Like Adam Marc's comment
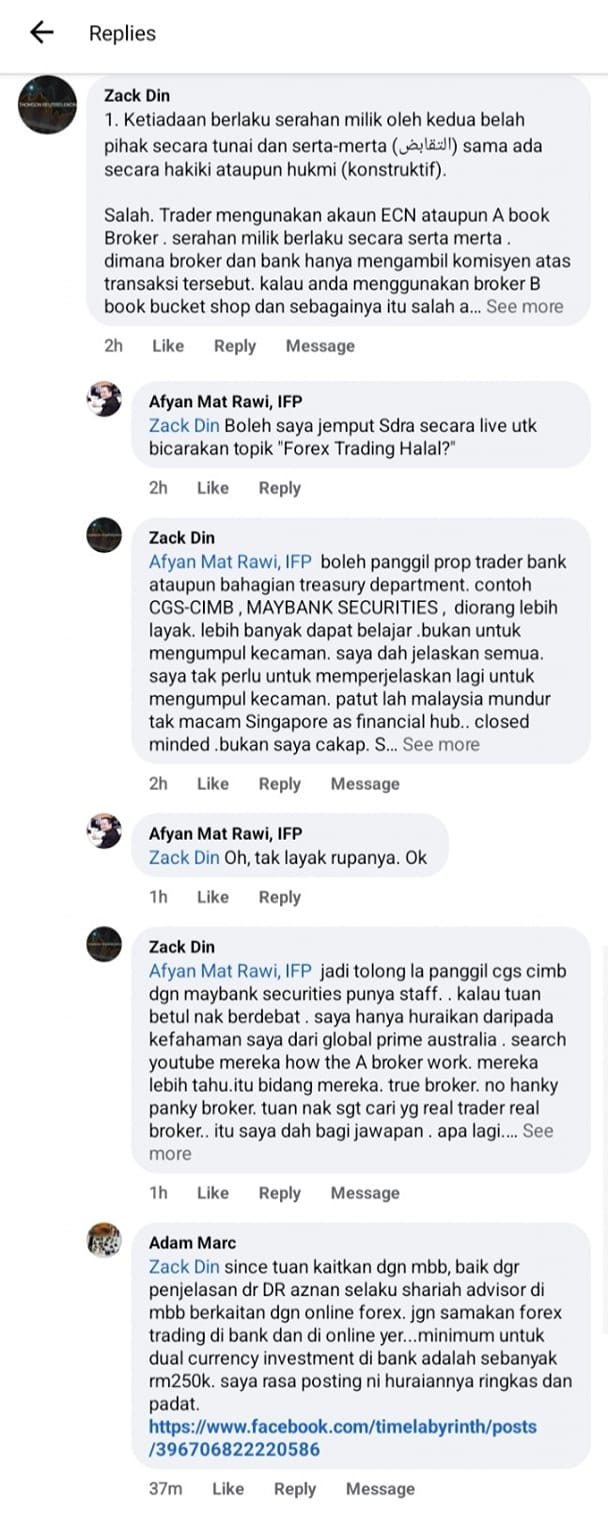Screen dimensions: 608x1514 228,1489
